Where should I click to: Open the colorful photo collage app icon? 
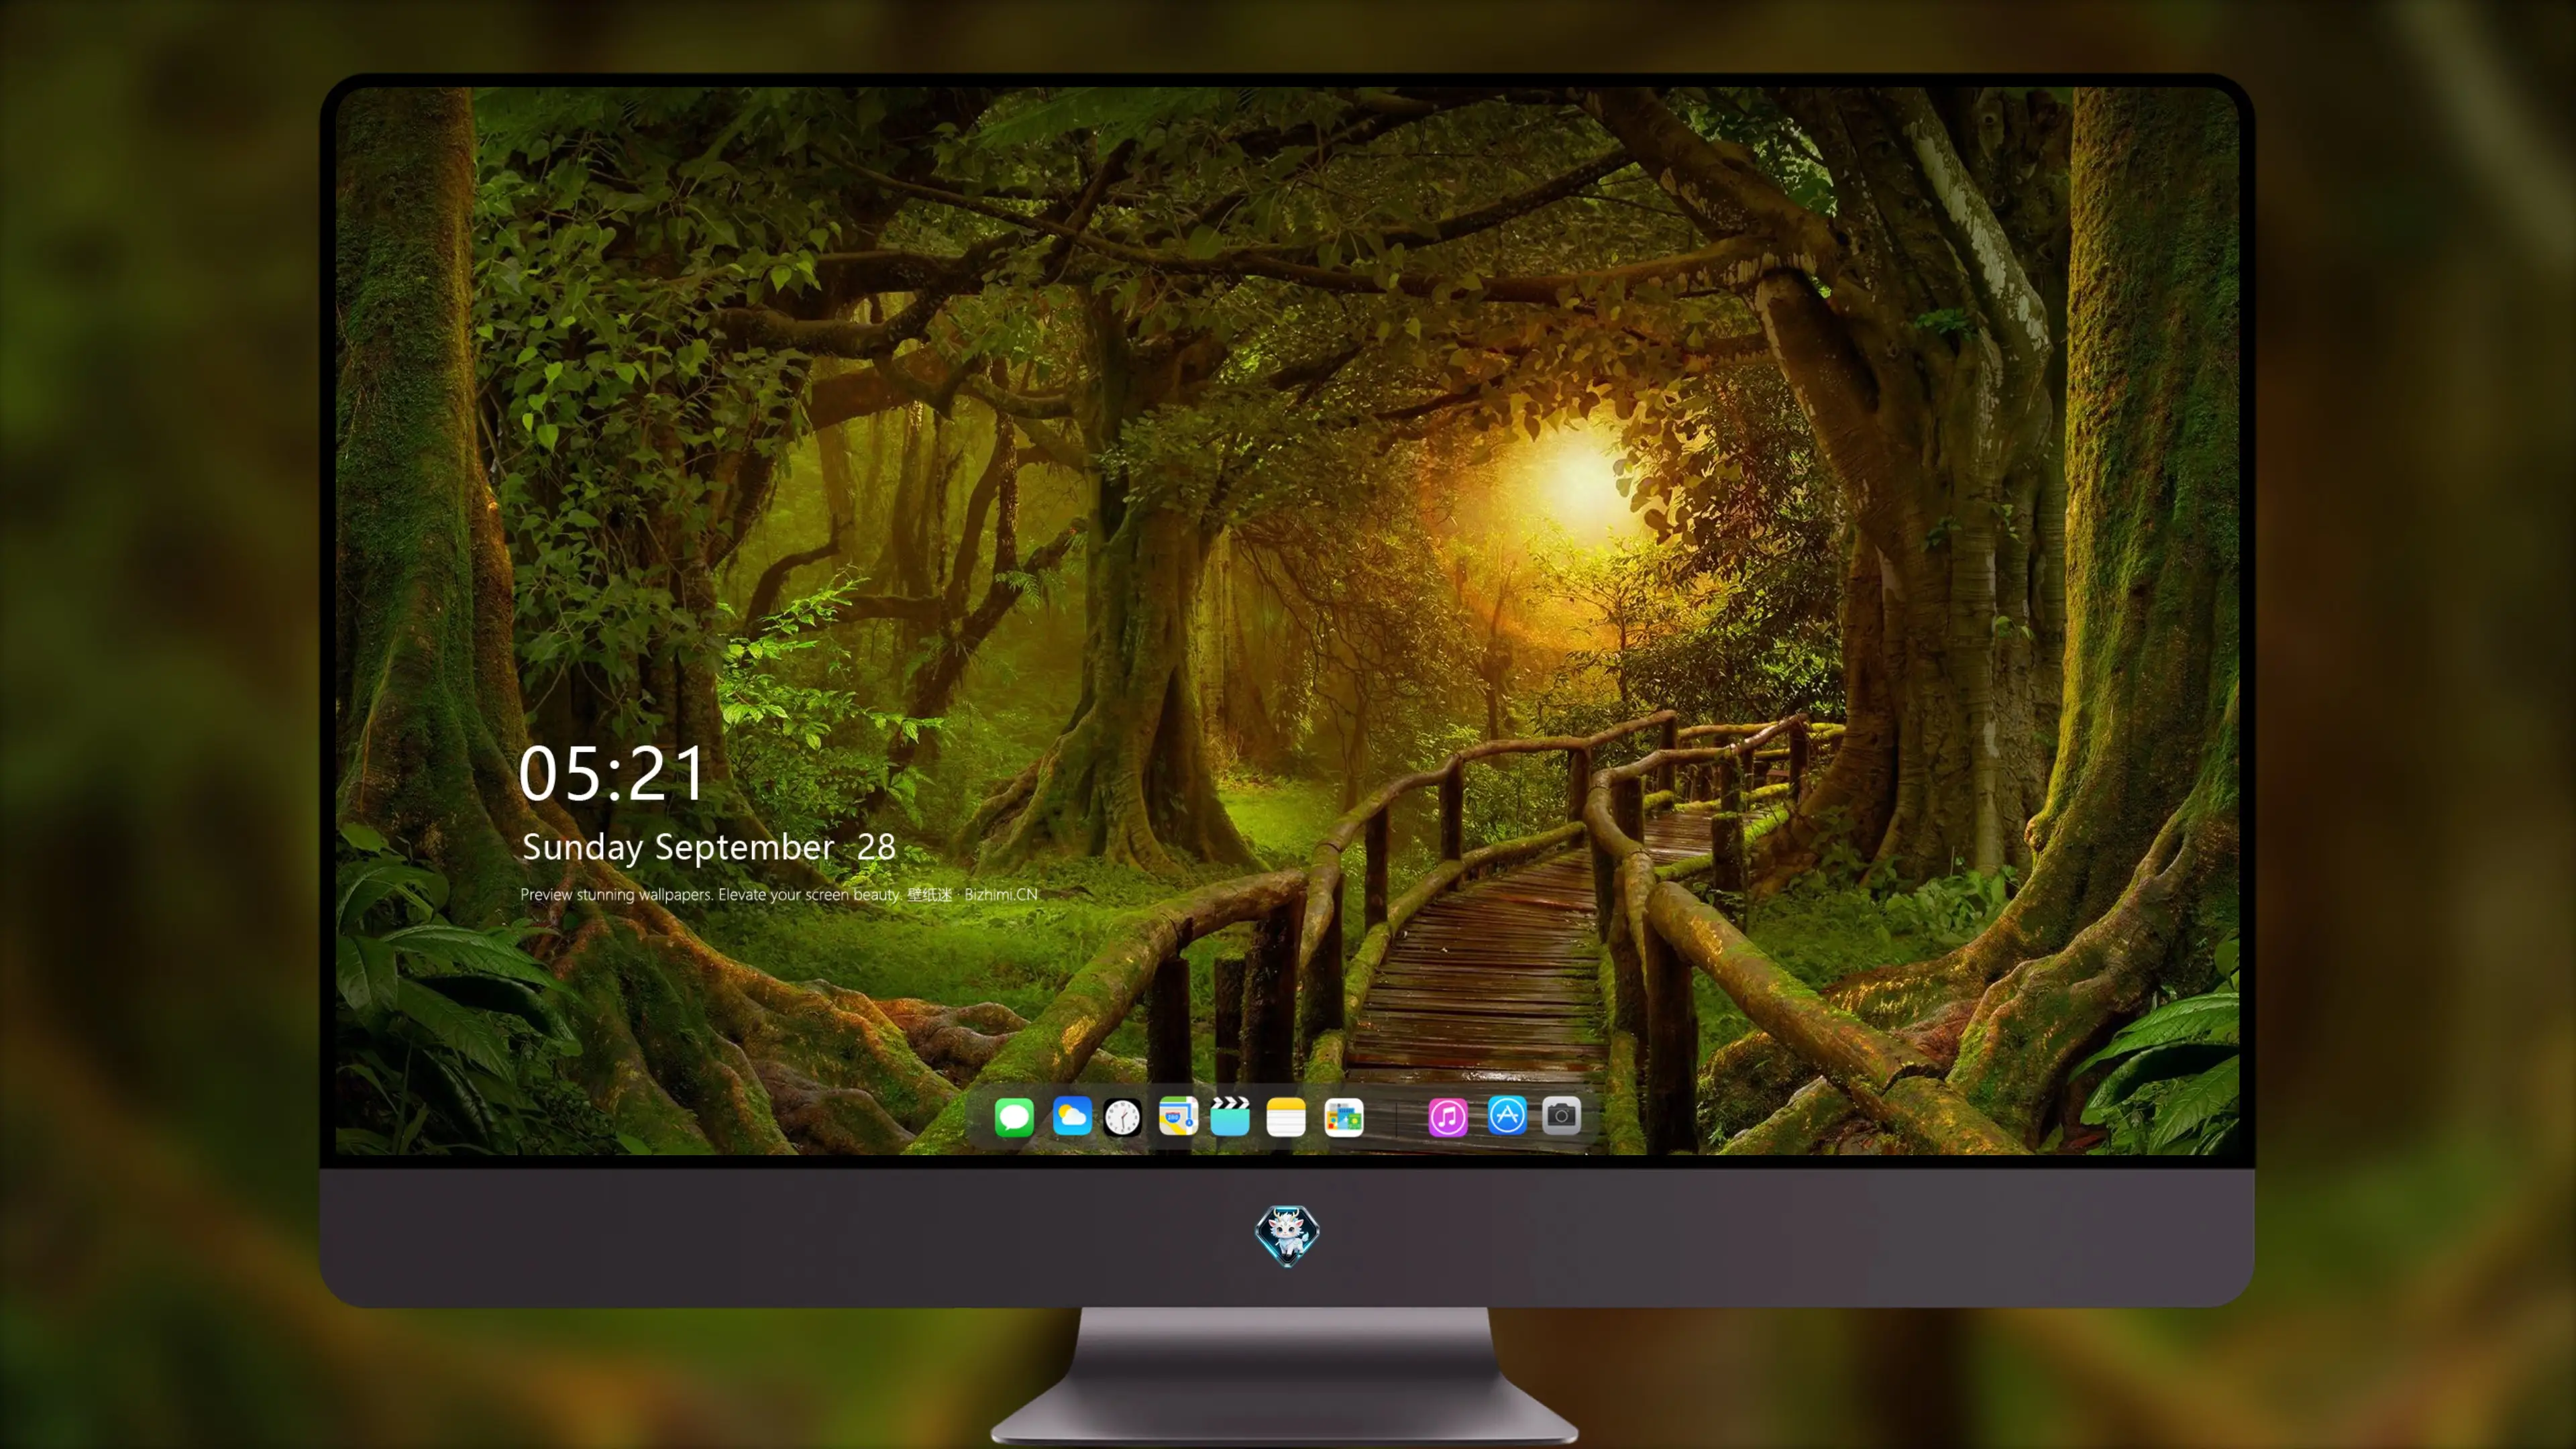(x=1344, y=1117)
